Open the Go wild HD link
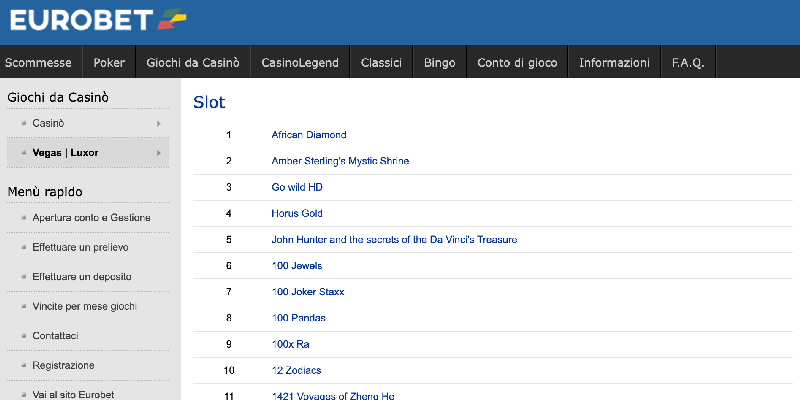The width and height of the screenshot is (800, 400). point(297,187)
